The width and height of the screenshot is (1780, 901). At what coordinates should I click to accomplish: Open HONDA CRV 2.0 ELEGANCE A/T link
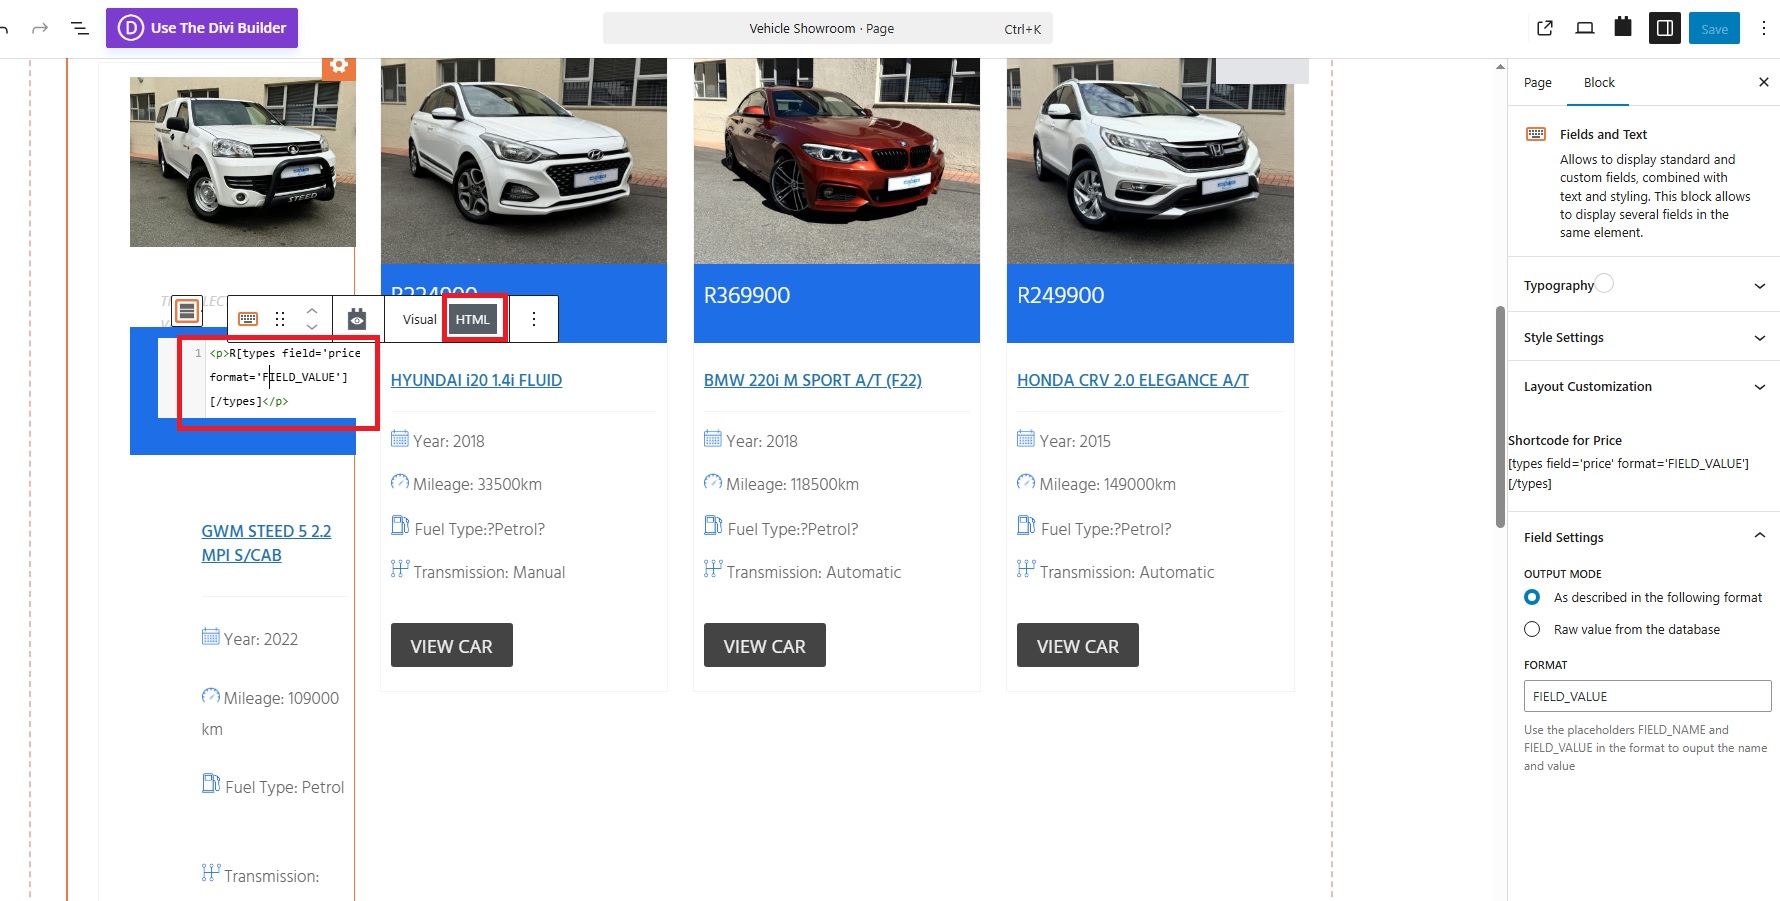coord(1133,380)
